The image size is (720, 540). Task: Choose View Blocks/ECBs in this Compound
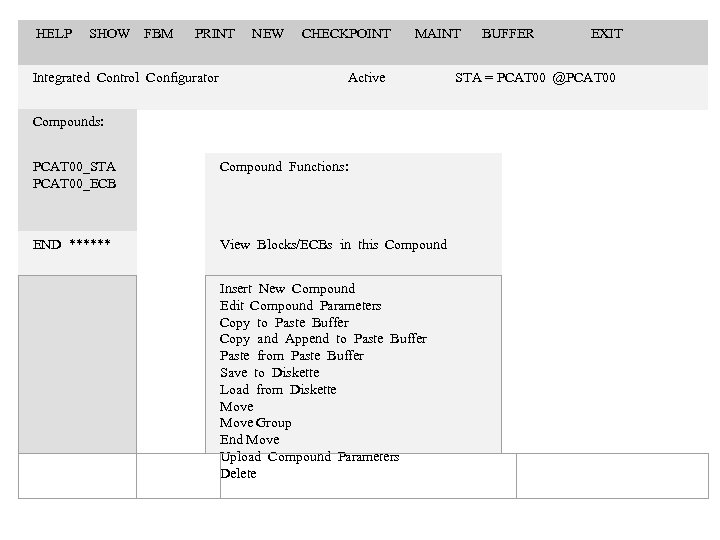pyautogui.click(x=333, y=245)
